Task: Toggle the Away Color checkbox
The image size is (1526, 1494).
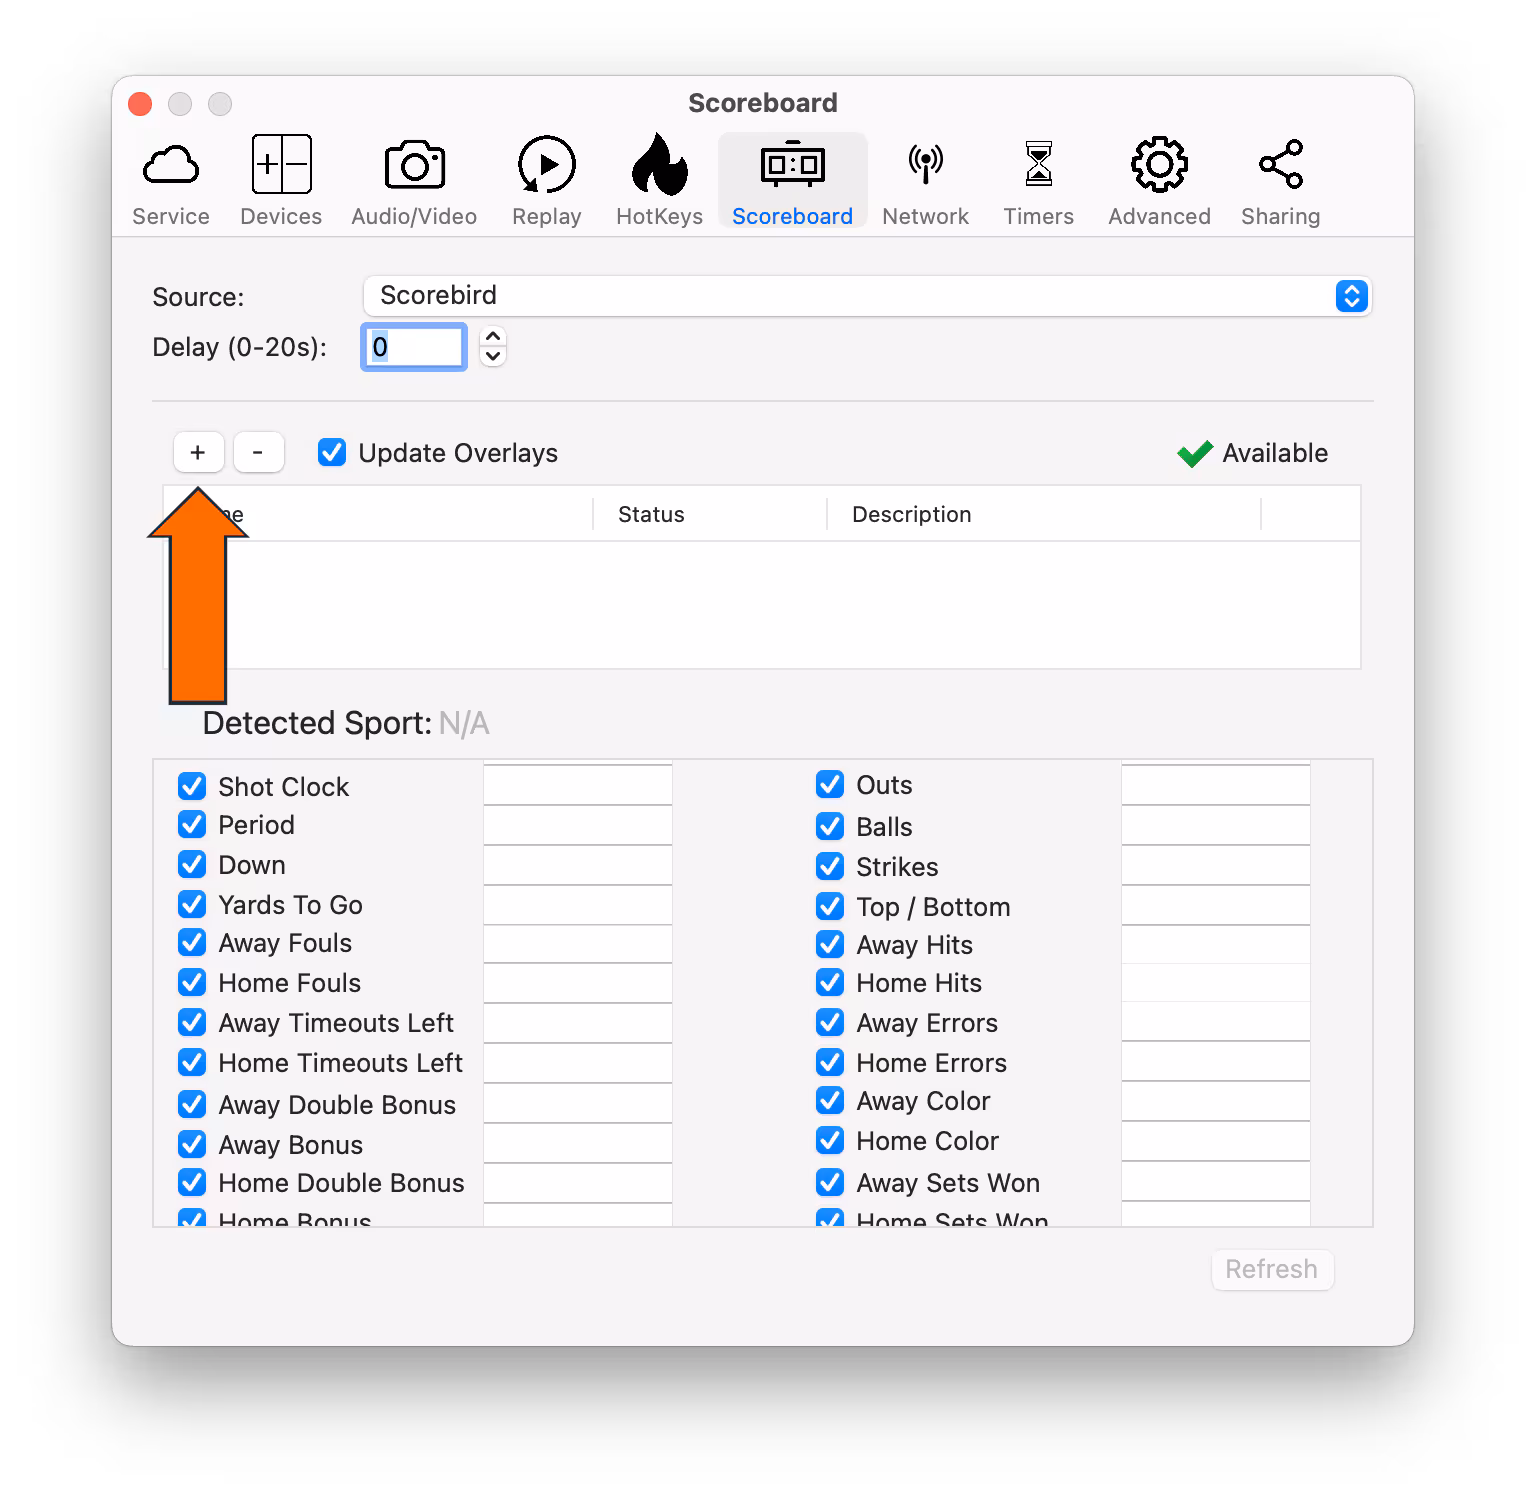Action: coord(830,1100)
